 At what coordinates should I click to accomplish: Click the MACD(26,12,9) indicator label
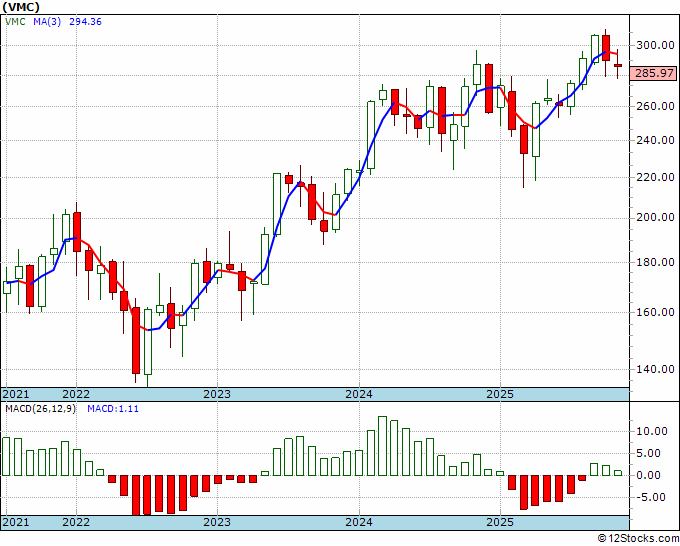(x=40, y=409)
